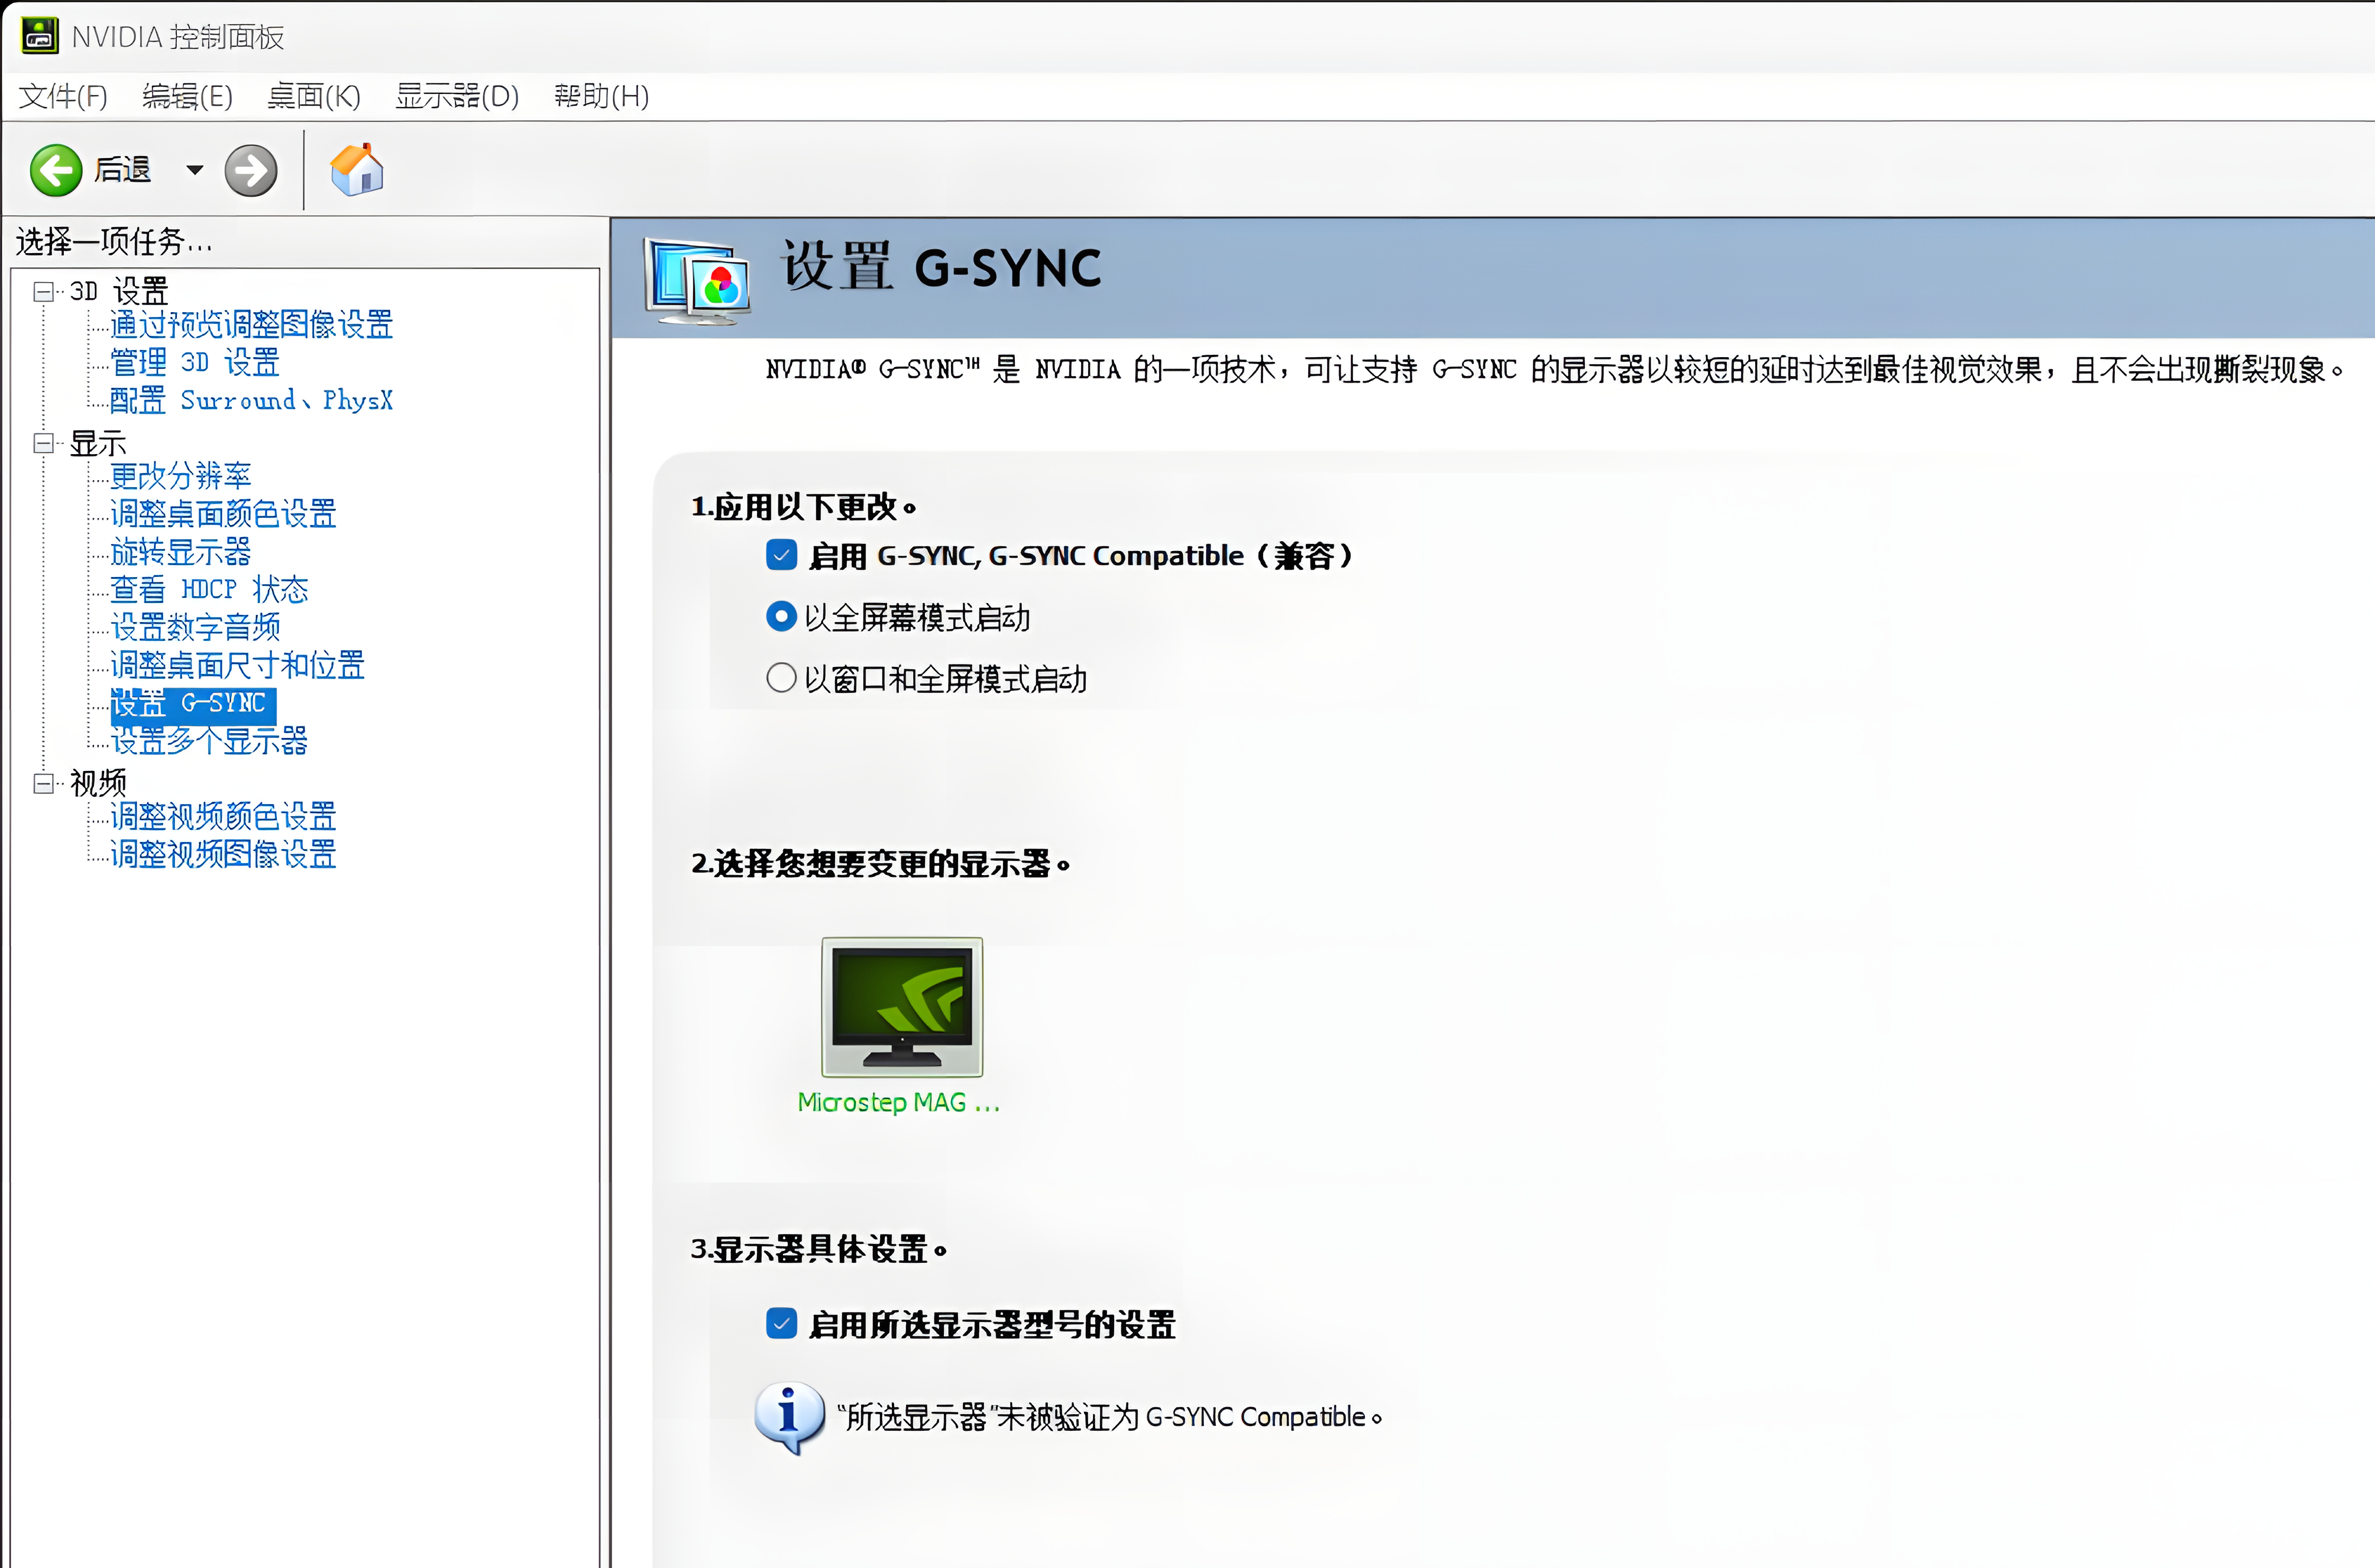The image size is (2375, 1568).
Task: Select 设置多个显示器 in task tree
Action: 209,741
